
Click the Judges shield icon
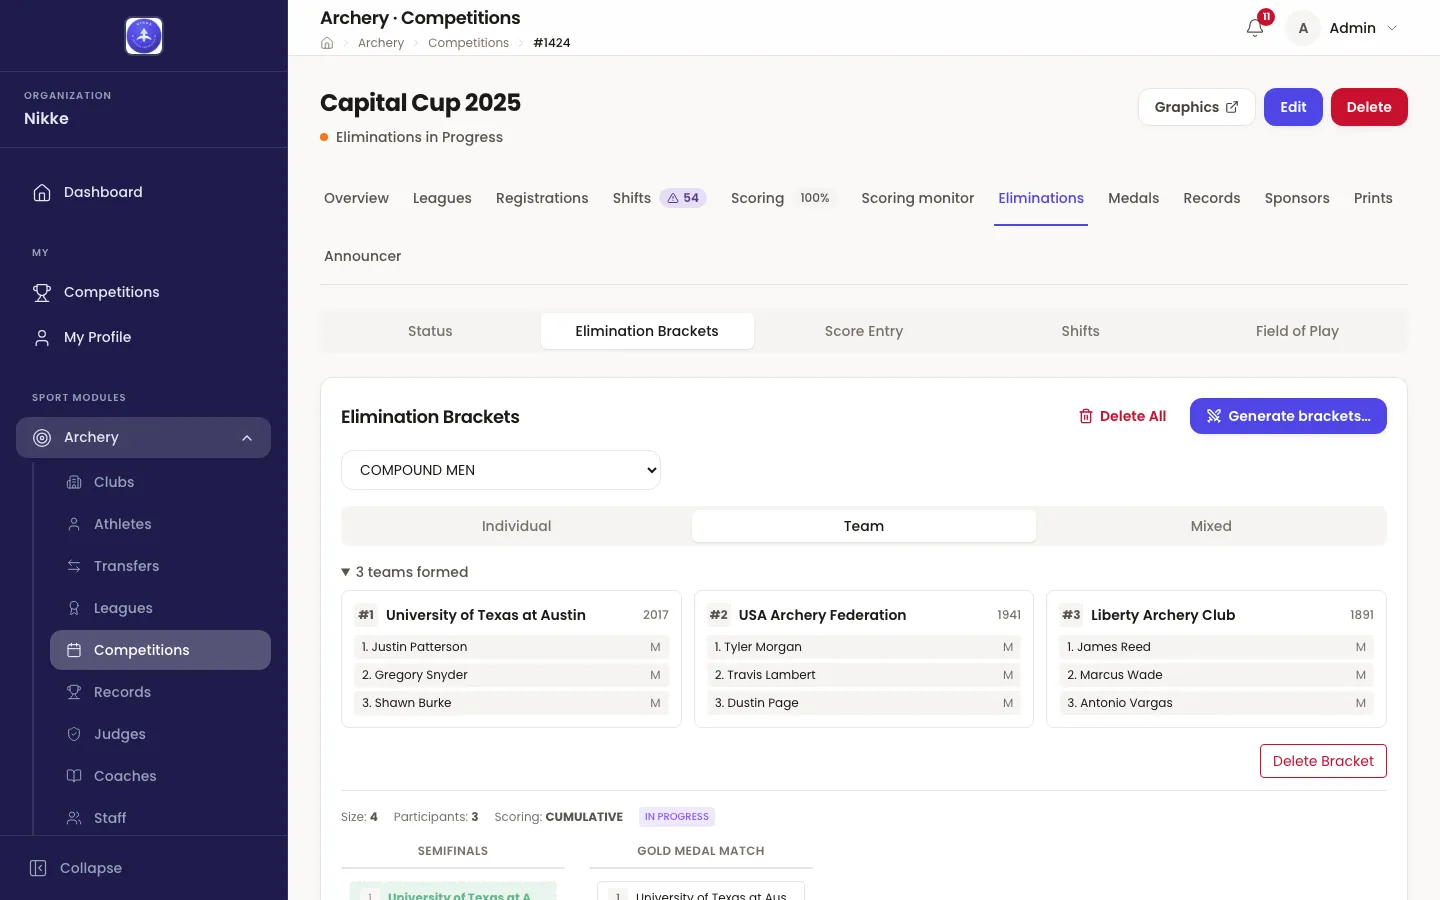tap(74, 734)
